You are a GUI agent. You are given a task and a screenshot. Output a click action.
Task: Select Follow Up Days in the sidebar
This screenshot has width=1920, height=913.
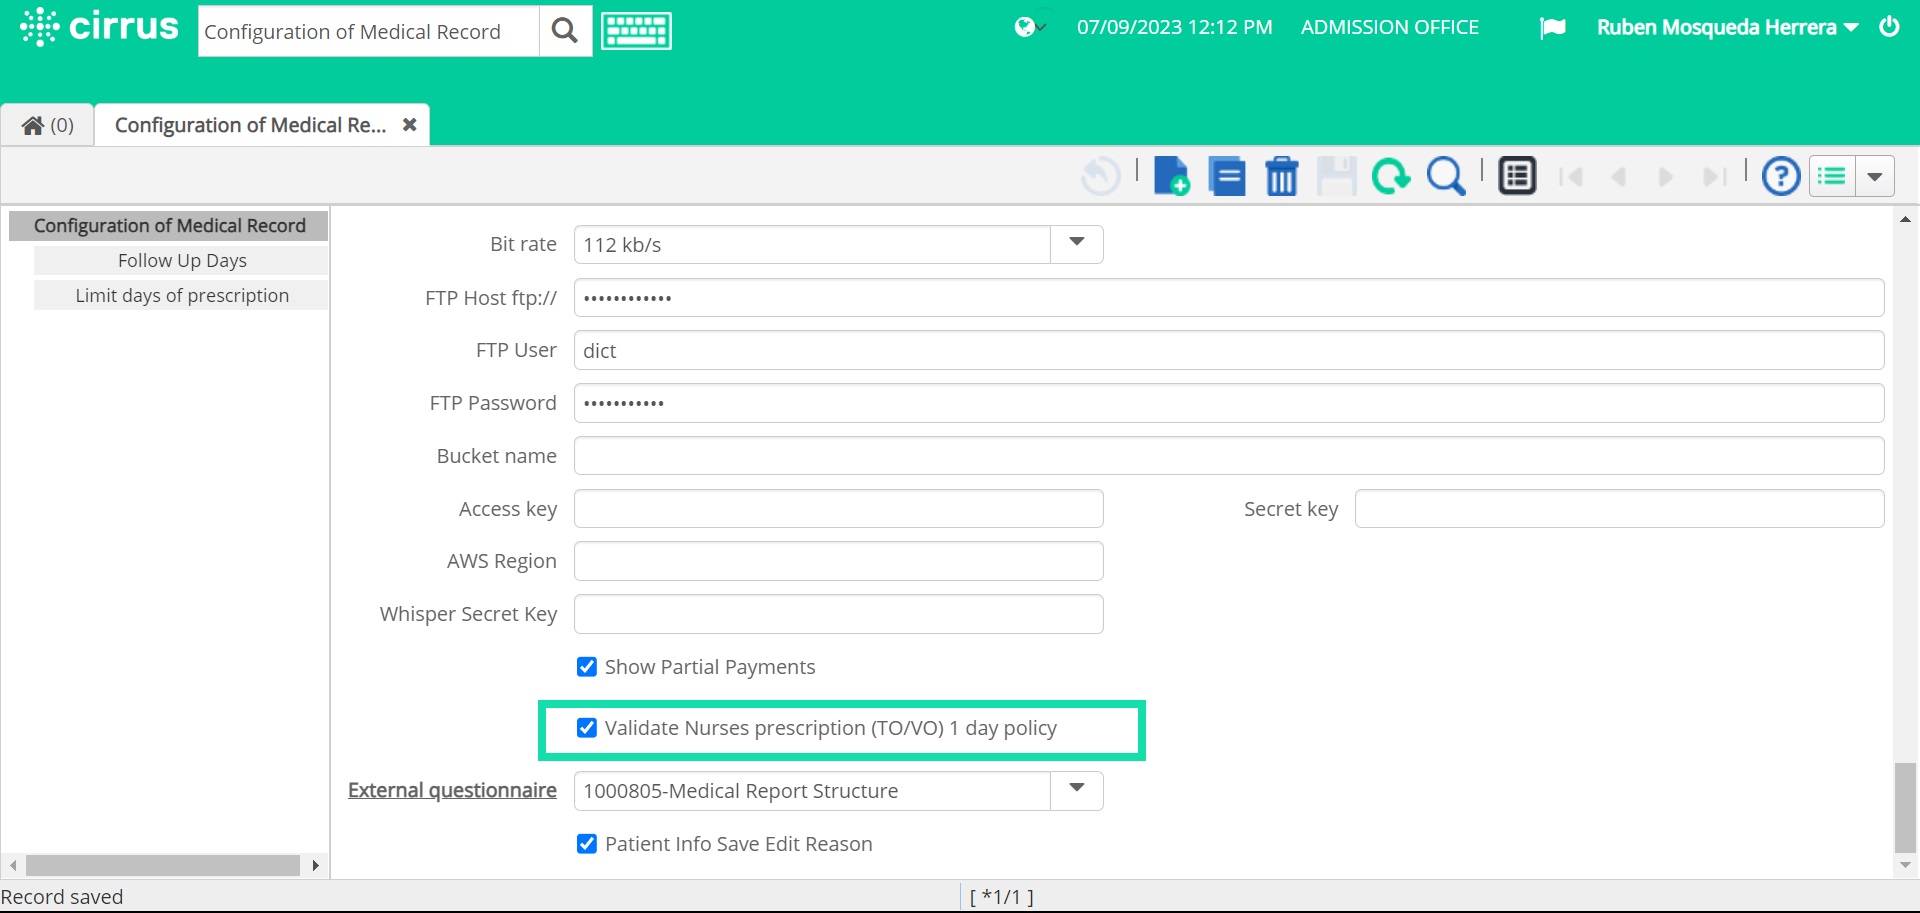pos(181,260)
